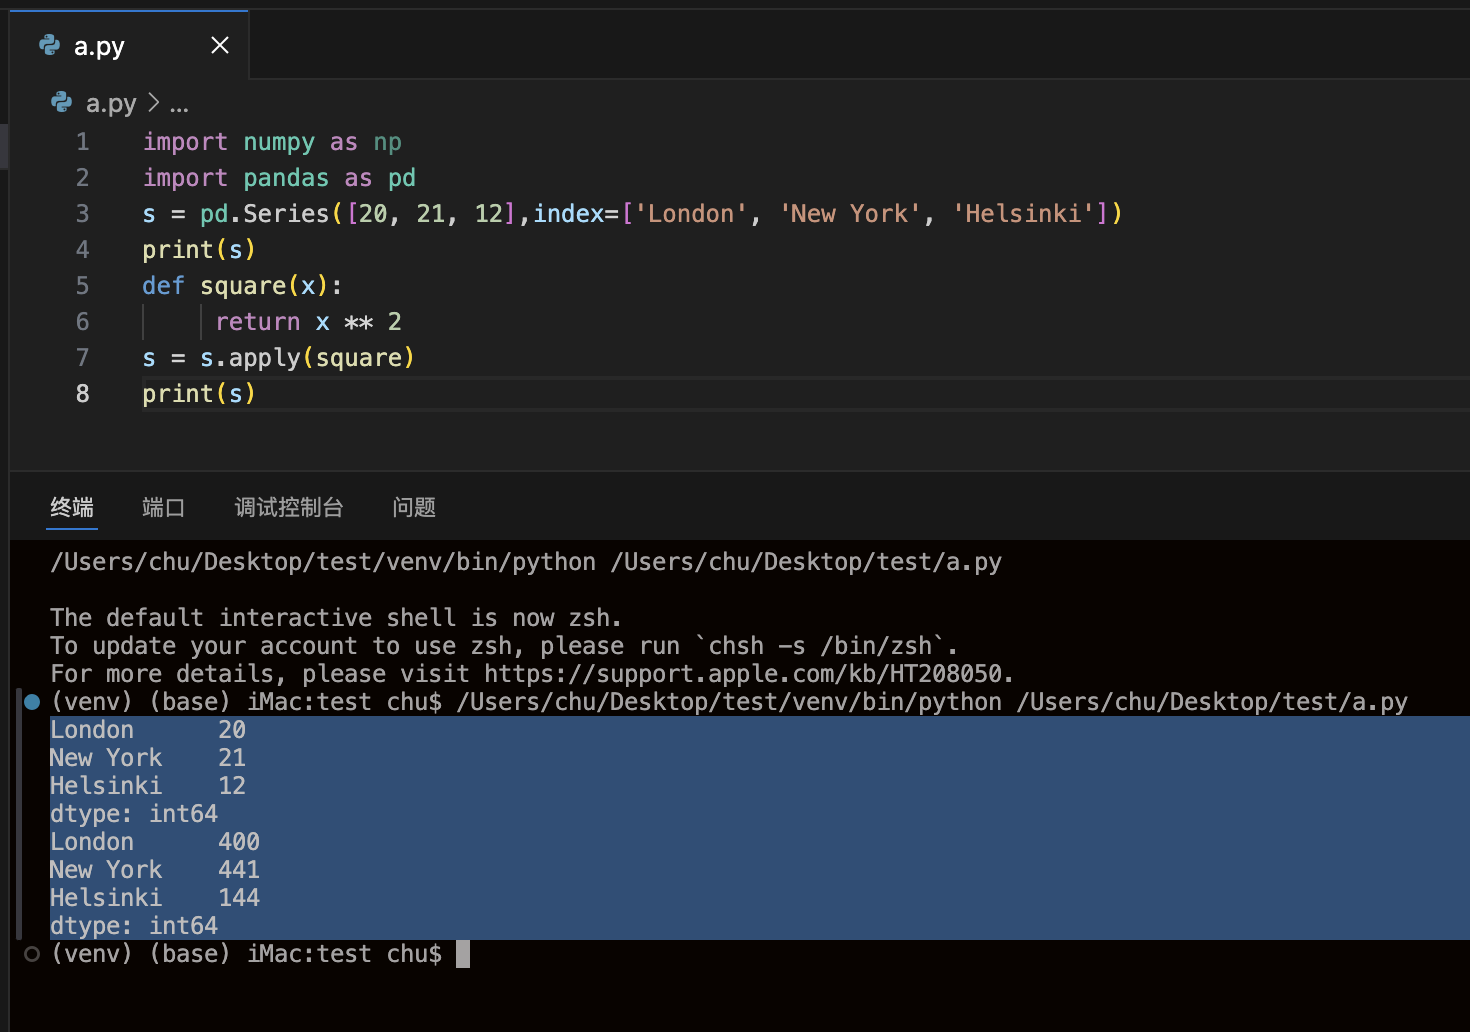
Task: Click a.py file path on first terminal line
Action: [805, 562]
